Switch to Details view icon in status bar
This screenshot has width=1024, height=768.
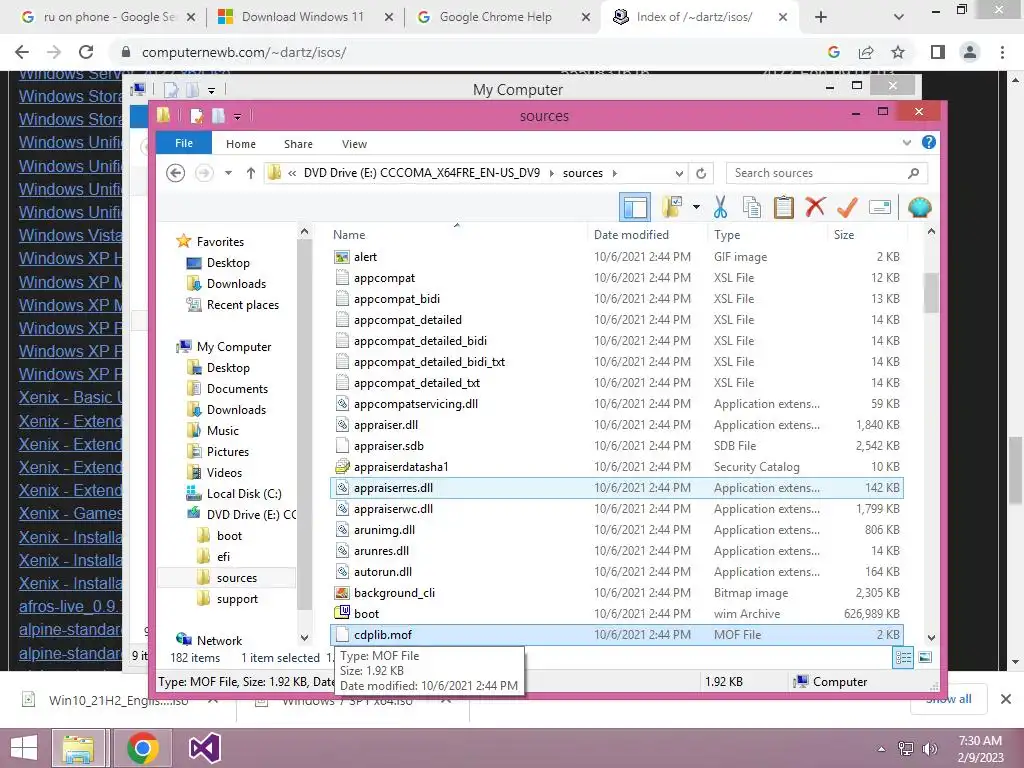coord(903,657)
